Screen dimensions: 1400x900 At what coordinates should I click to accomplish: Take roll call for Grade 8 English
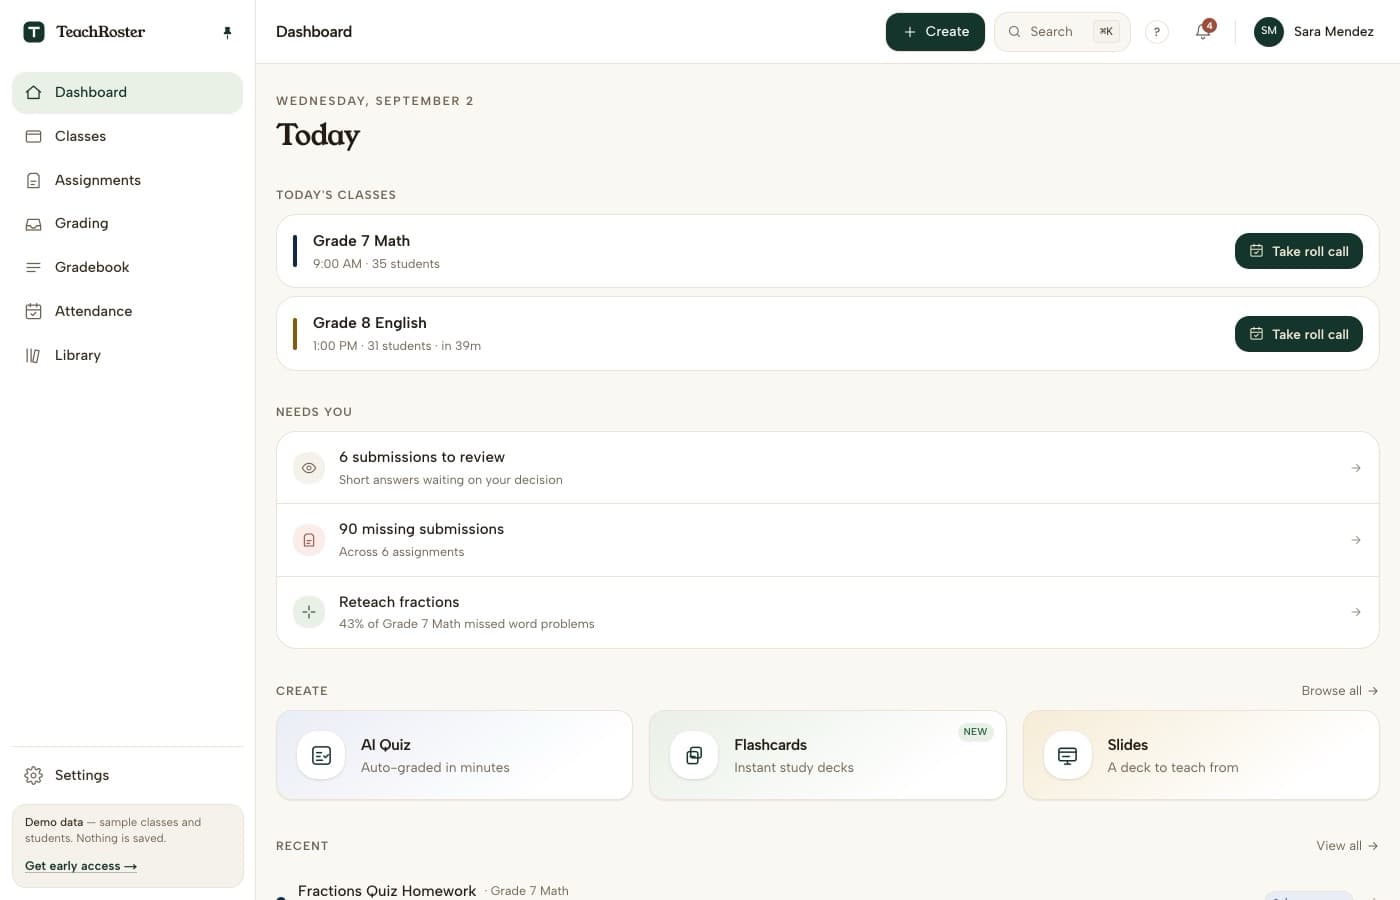1299,334
